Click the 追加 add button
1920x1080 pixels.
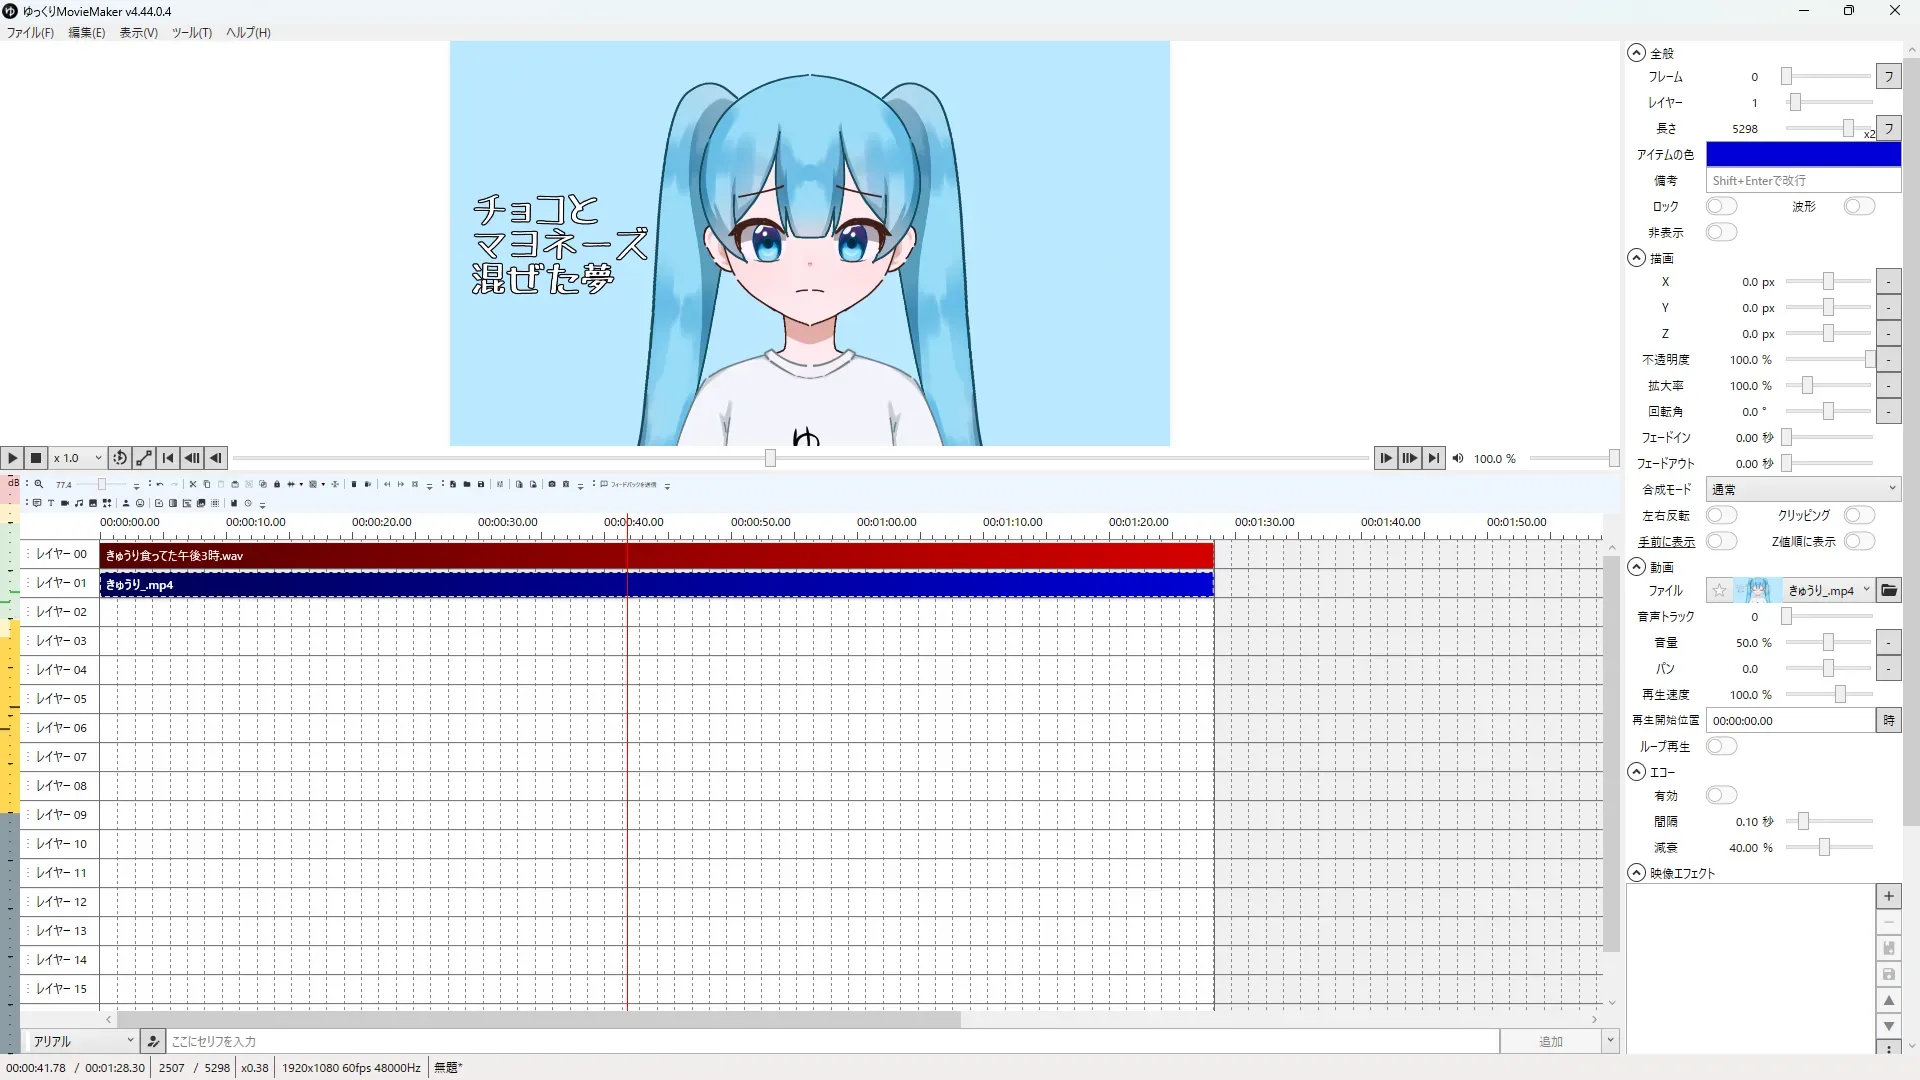[x=1550, y=1041]
